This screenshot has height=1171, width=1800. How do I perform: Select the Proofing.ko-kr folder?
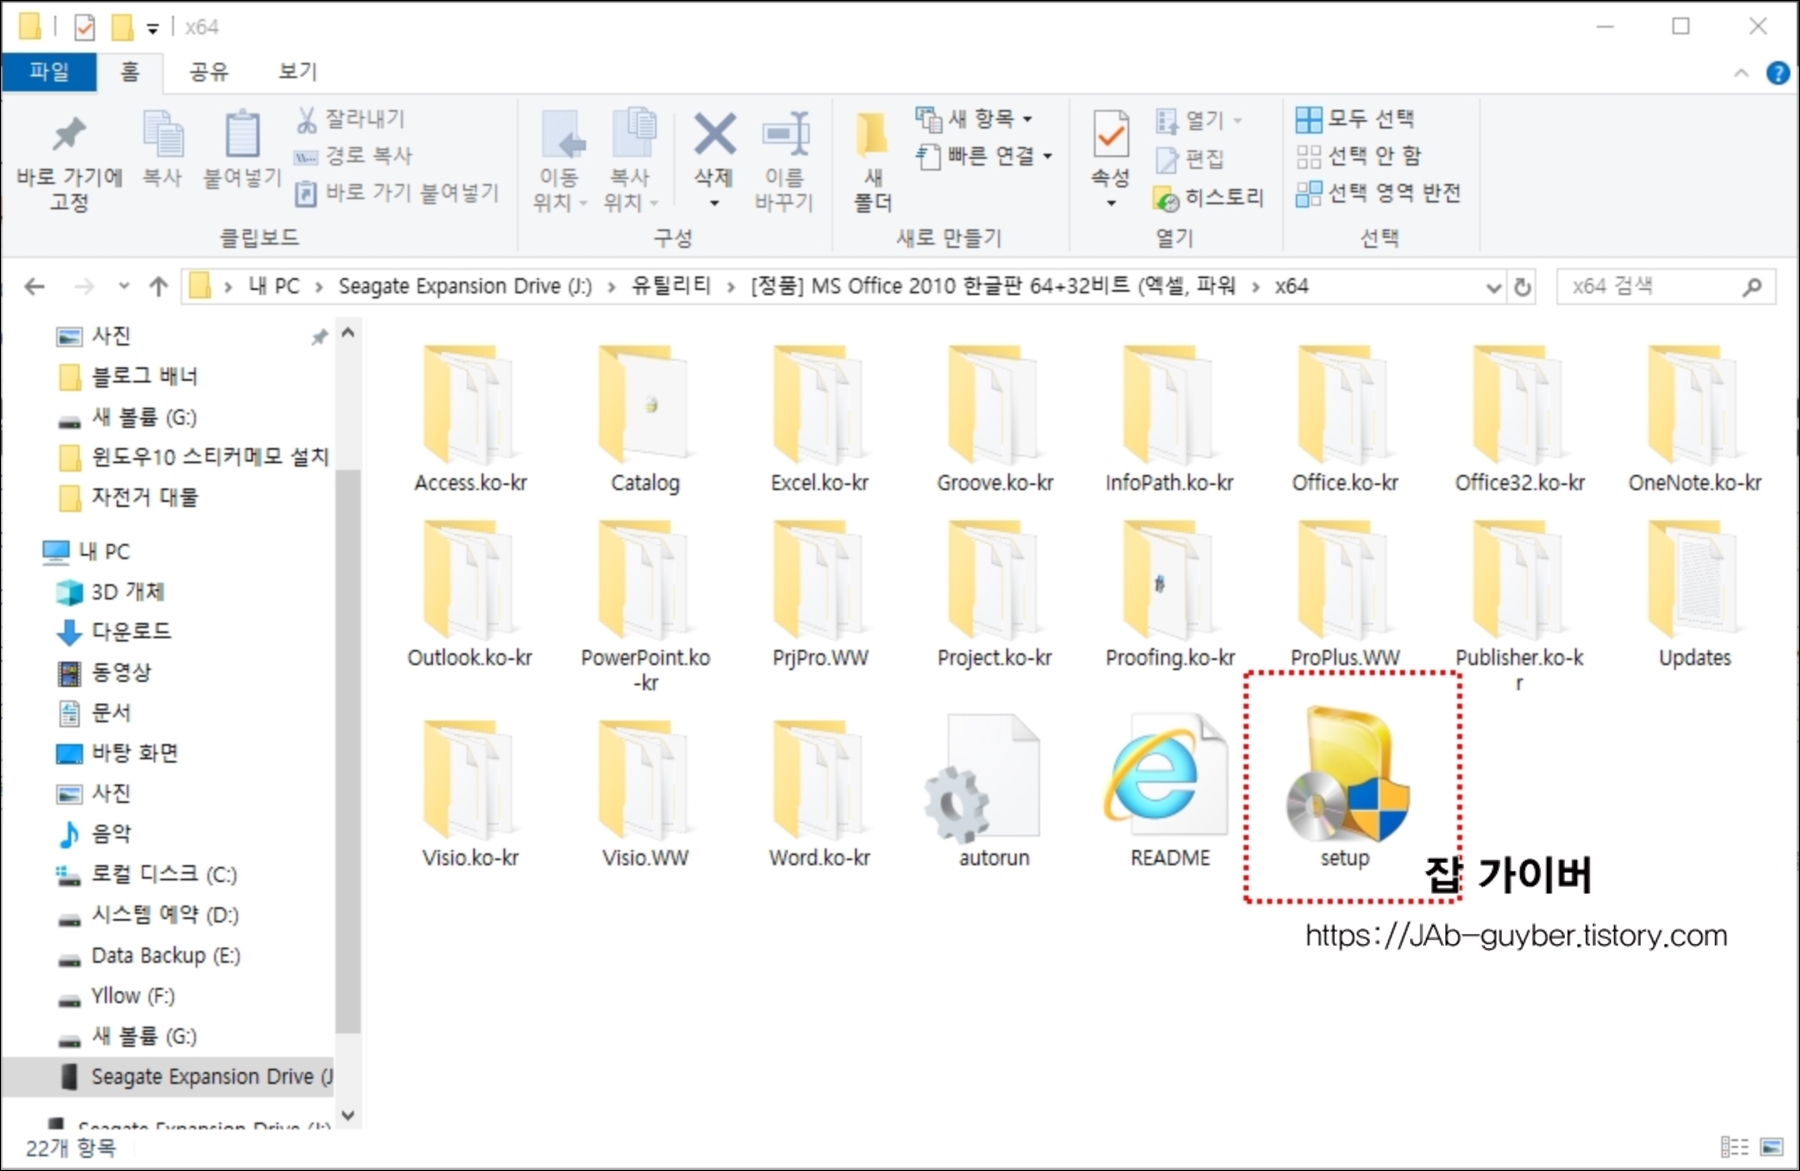(1169, 594)
